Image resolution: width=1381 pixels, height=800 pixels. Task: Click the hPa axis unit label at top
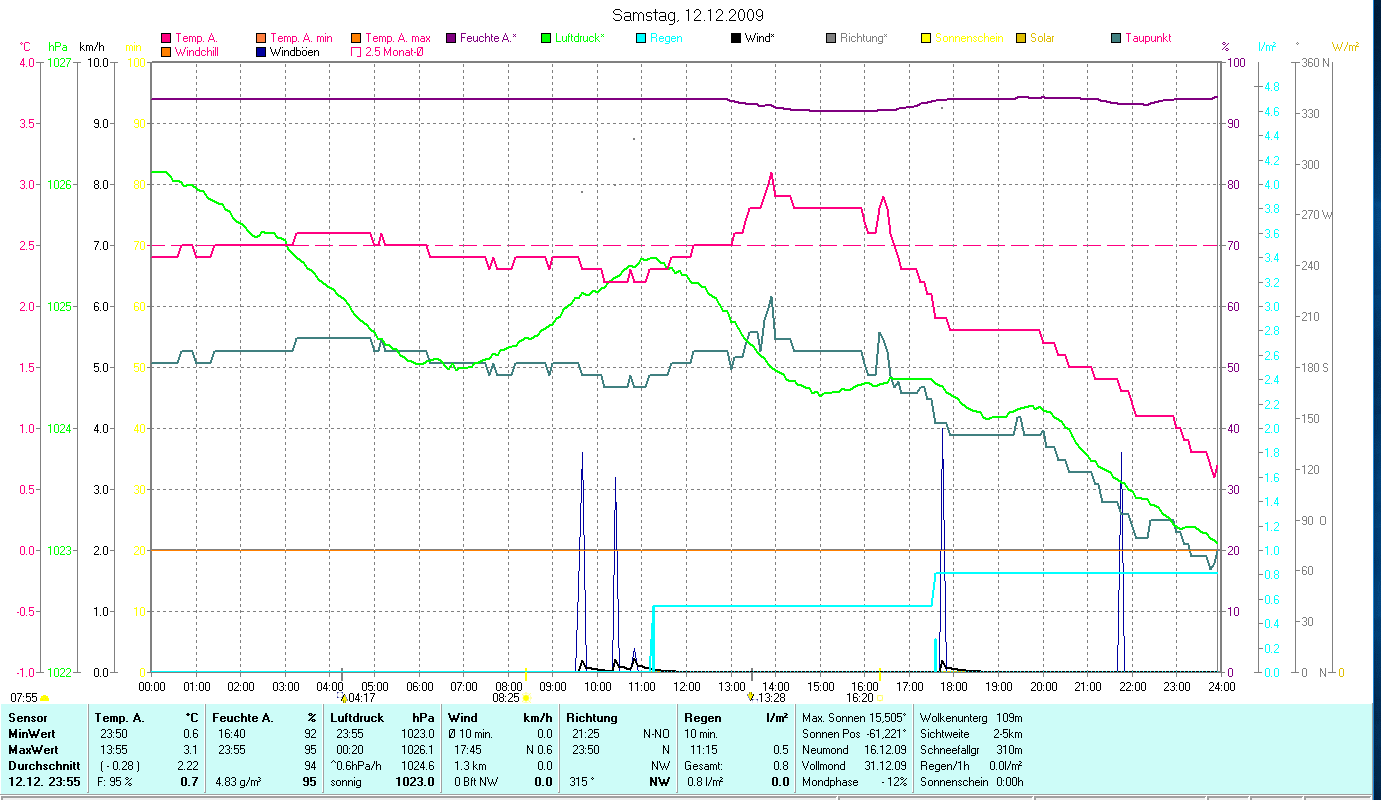pyautogui.click(x=57, y=46)
